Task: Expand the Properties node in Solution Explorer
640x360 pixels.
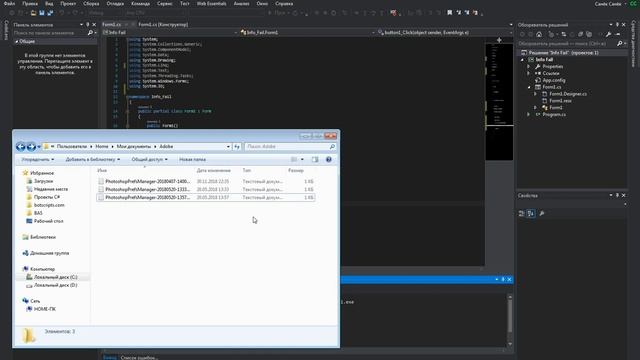Action: (x=529, y=67)
